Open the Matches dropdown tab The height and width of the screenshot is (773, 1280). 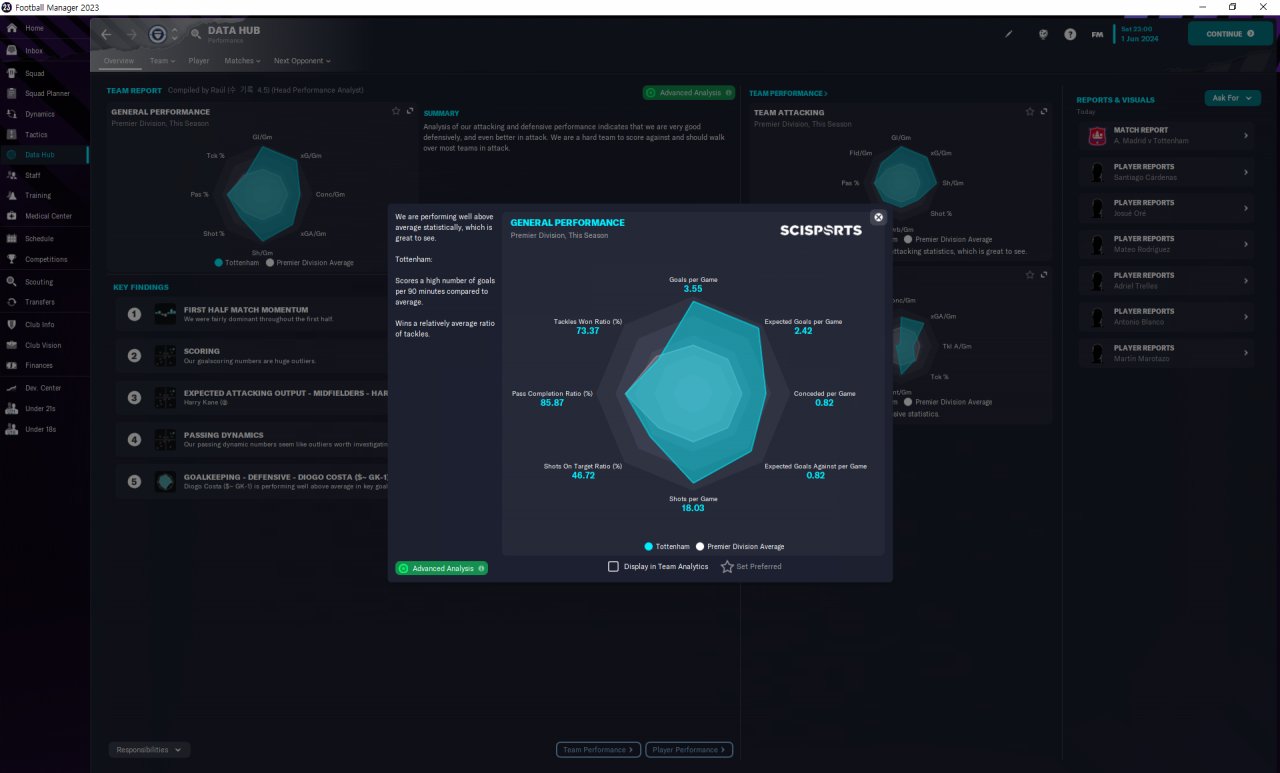pos(242,61)
